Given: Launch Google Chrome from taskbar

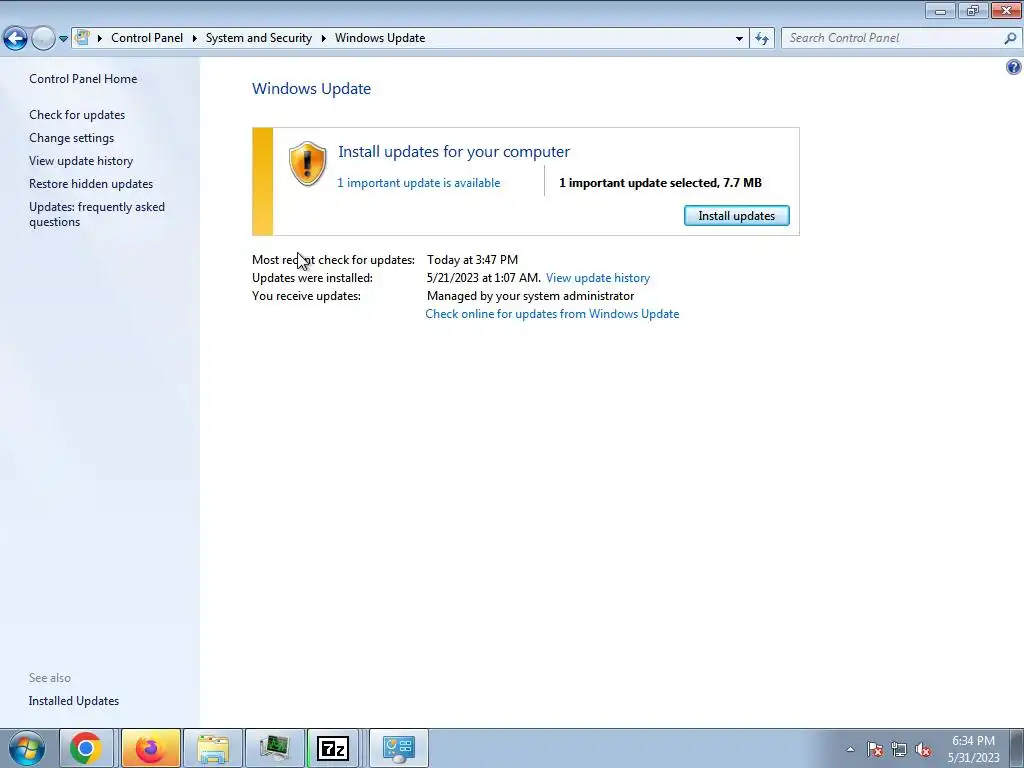Looking at the screenshot, I should click(x=86, y=748).
